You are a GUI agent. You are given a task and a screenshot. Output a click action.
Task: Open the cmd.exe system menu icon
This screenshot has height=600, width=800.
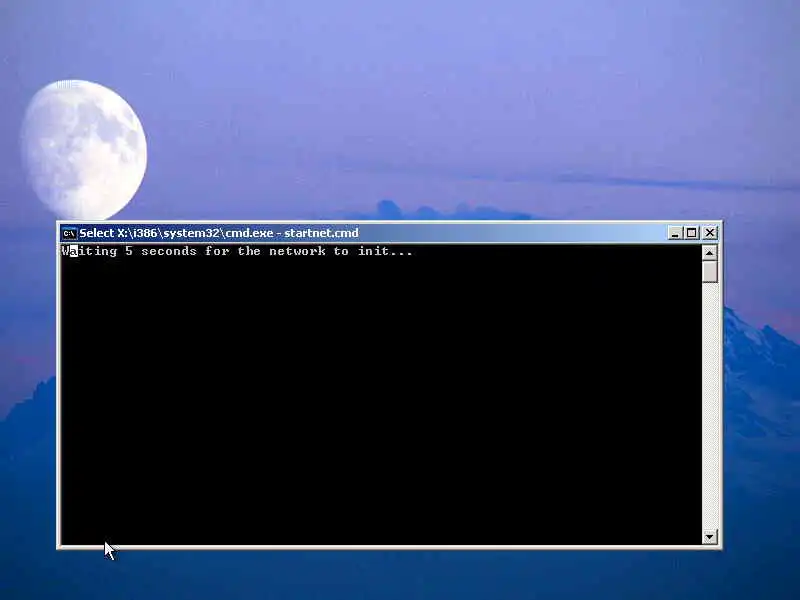(x=69, y=233)
